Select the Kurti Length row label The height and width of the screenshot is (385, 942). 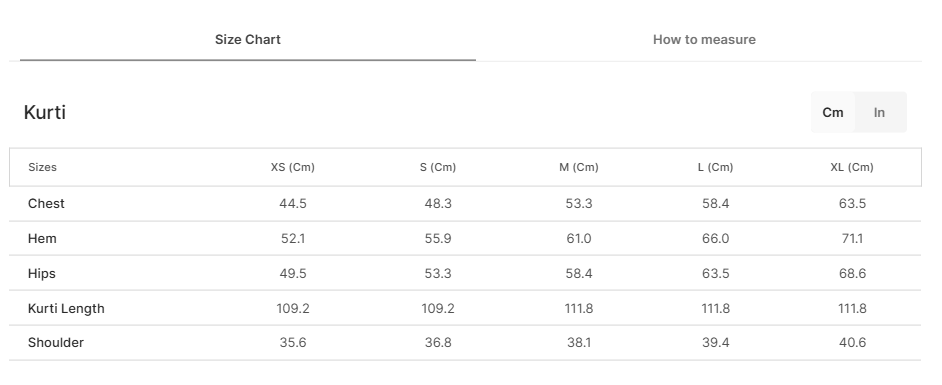pos(66,308)
